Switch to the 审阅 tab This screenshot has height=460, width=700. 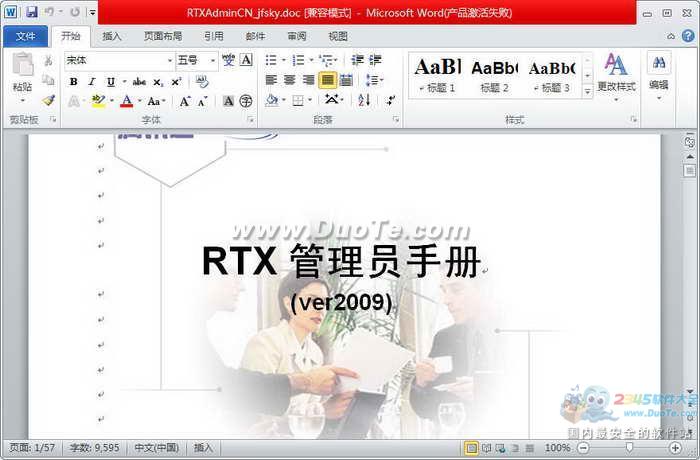297,37
